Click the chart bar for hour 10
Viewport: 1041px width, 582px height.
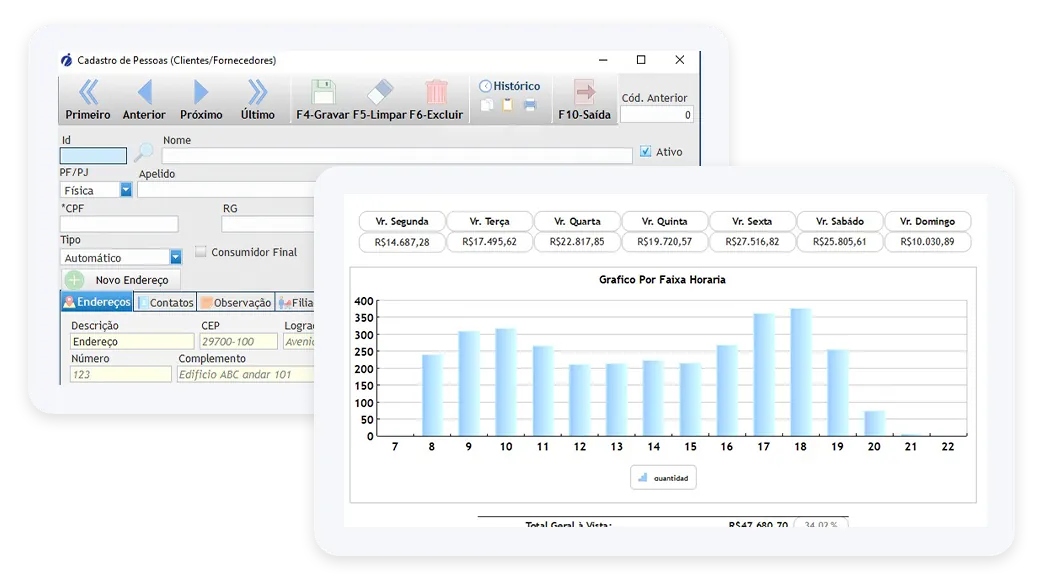click(506, 382)
